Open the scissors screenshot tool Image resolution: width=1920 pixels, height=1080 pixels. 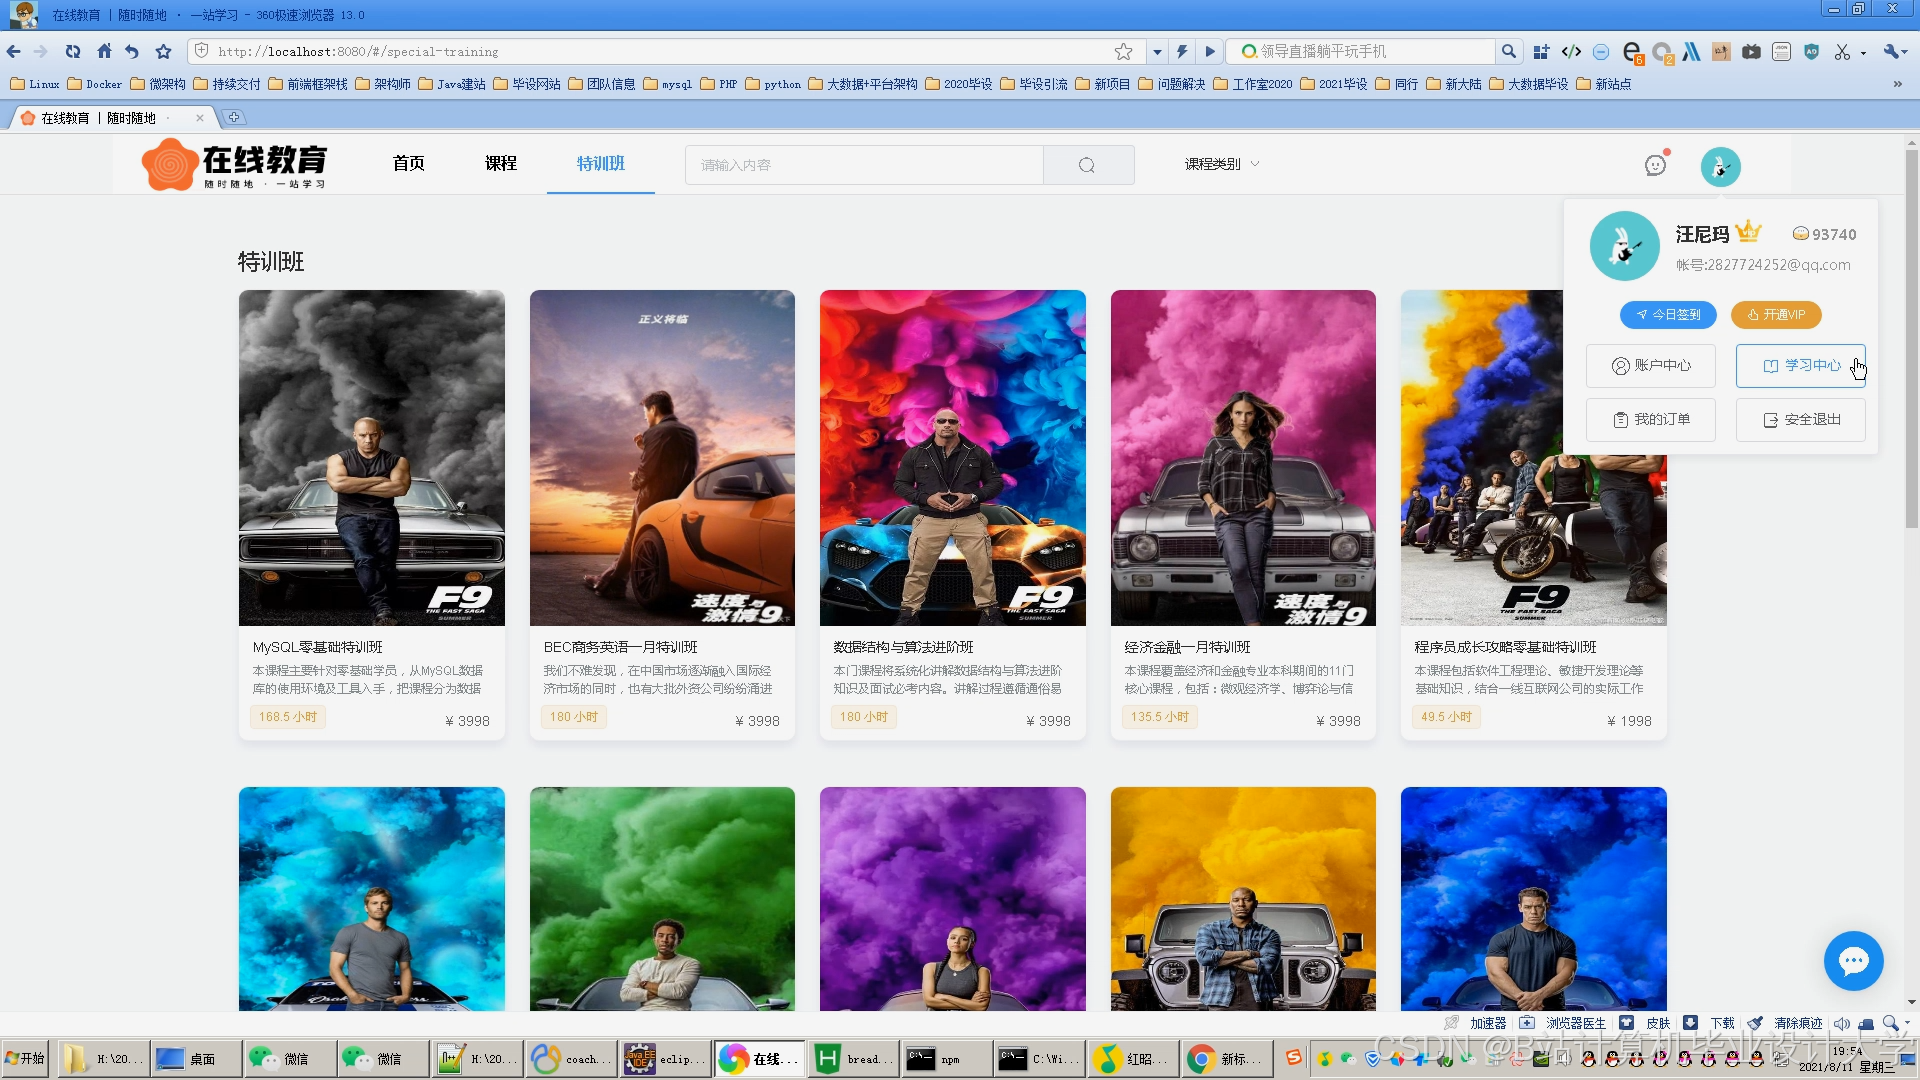point(1842,51)
